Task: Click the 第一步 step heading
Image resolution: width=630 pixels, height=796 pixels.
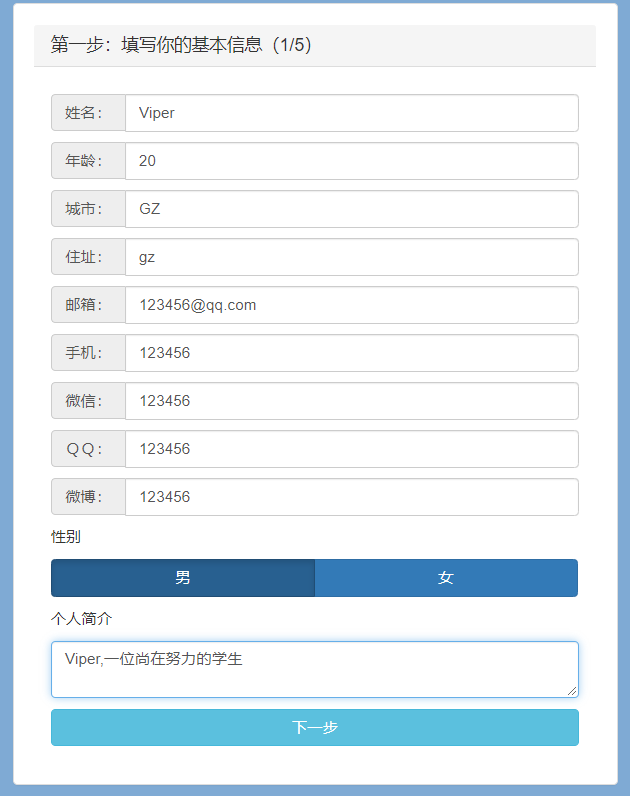Action: 181,45
